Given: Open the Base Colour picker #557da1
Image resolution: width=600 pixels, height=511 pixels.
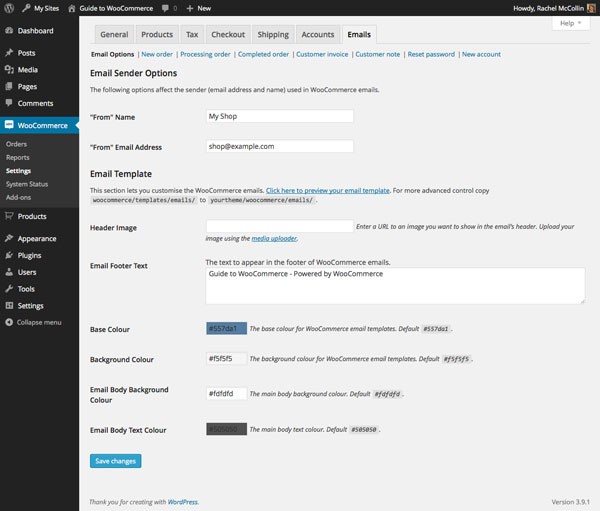Looking at the screenshot, I should pos(227,328).
